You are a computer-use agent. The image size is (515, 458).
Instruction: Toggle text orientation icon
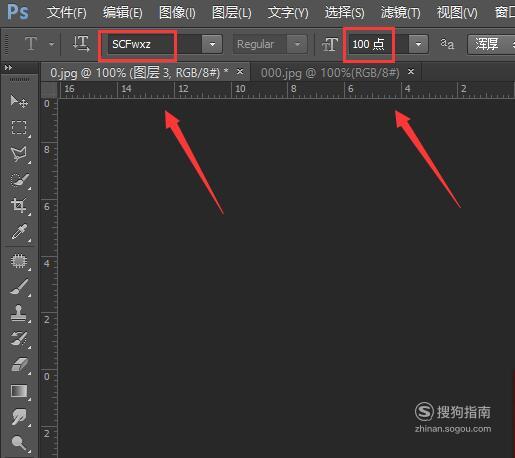click(x=81, y=44)
